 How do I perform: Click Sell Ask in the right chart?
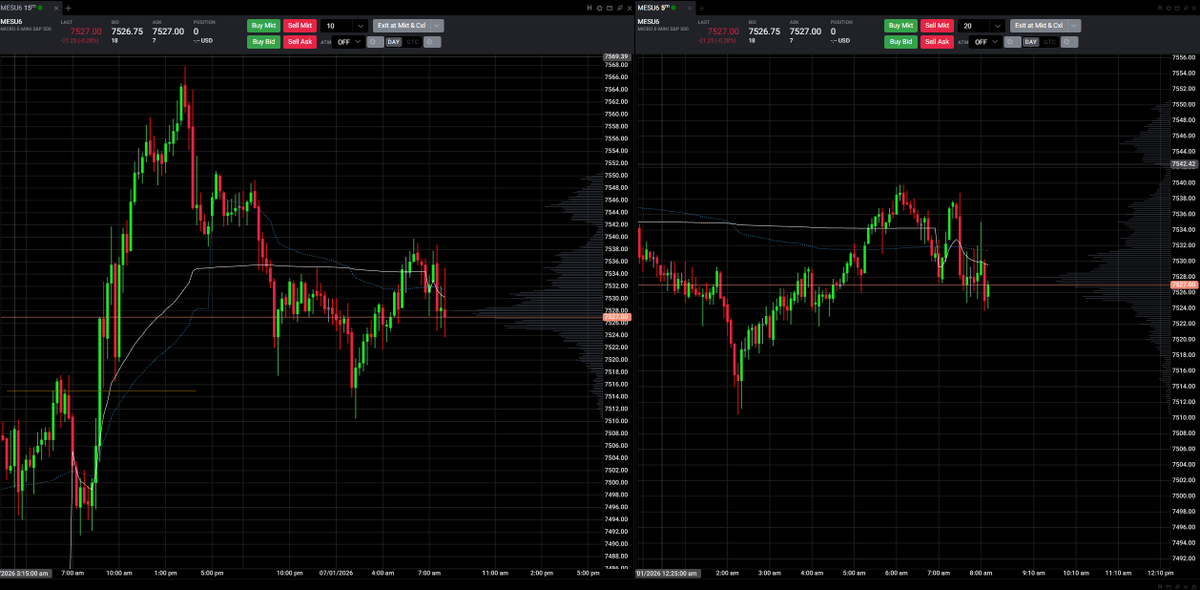tap(937, 42)
